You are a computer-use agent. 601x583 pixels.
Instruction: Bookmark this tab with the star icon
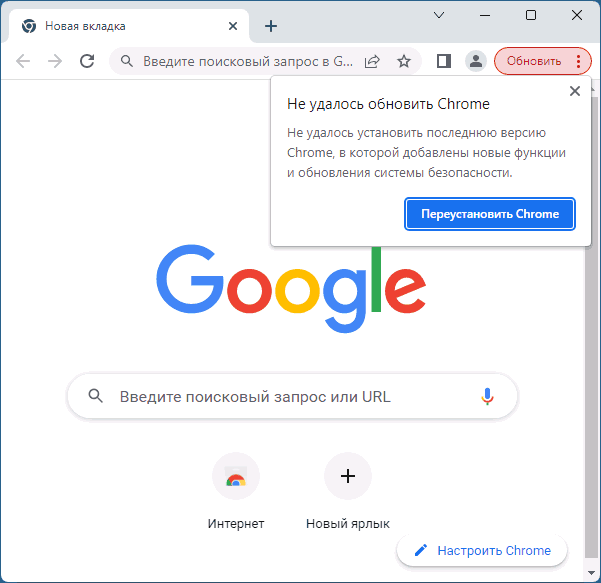click(x=404, y=61)
